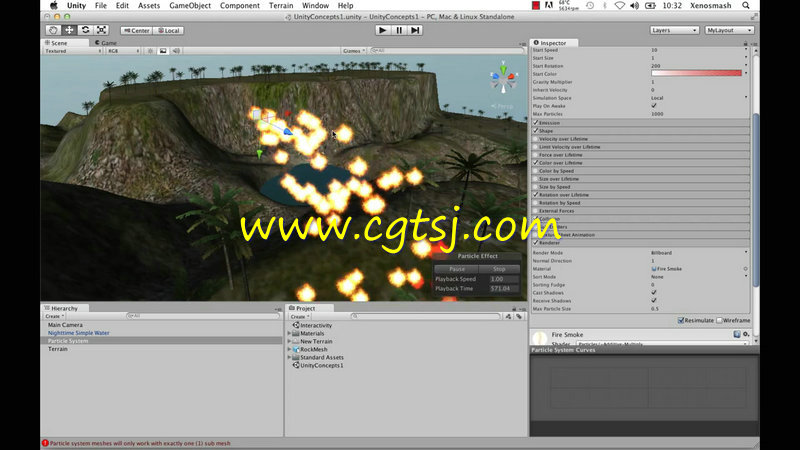This screenshot has height=450, width=800.
Task: Stop the particle effect
Action: click(498, 269)
